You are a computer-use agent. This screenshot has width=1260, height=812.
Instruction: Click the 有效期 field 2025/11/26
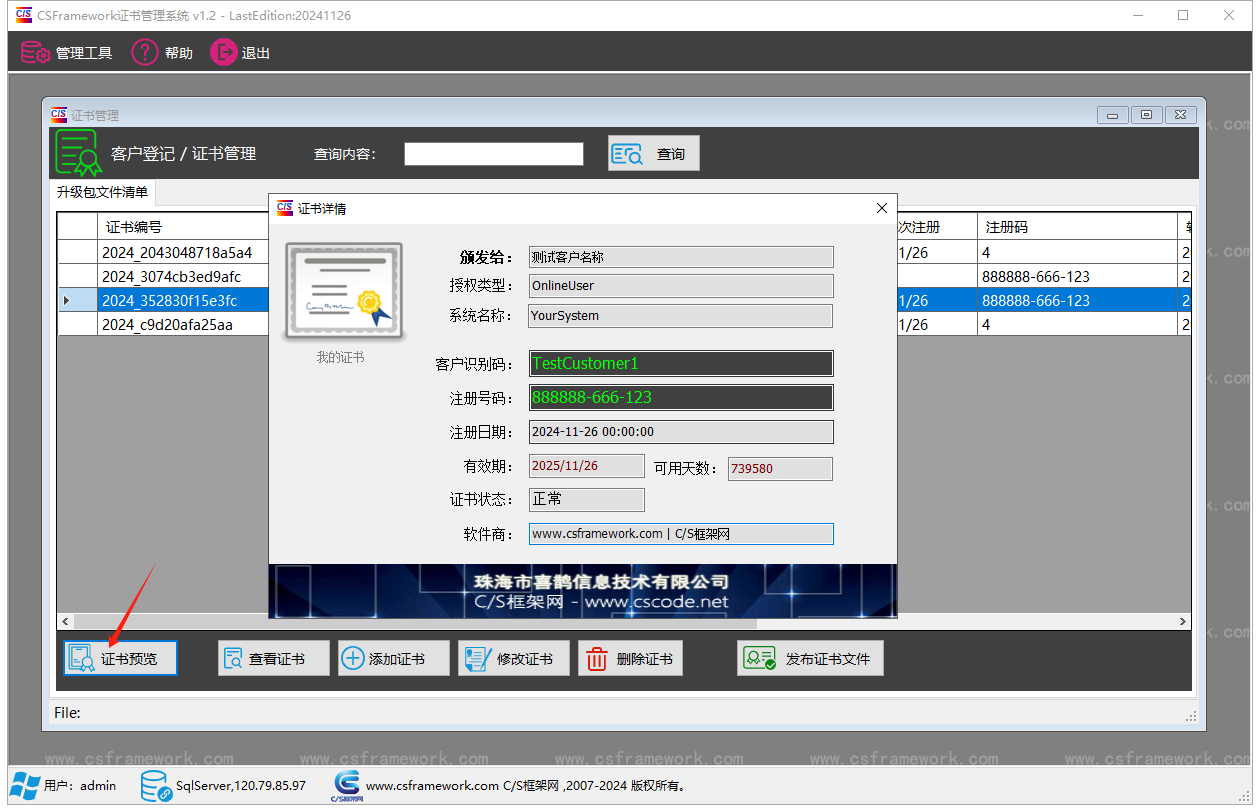(587, 466)
